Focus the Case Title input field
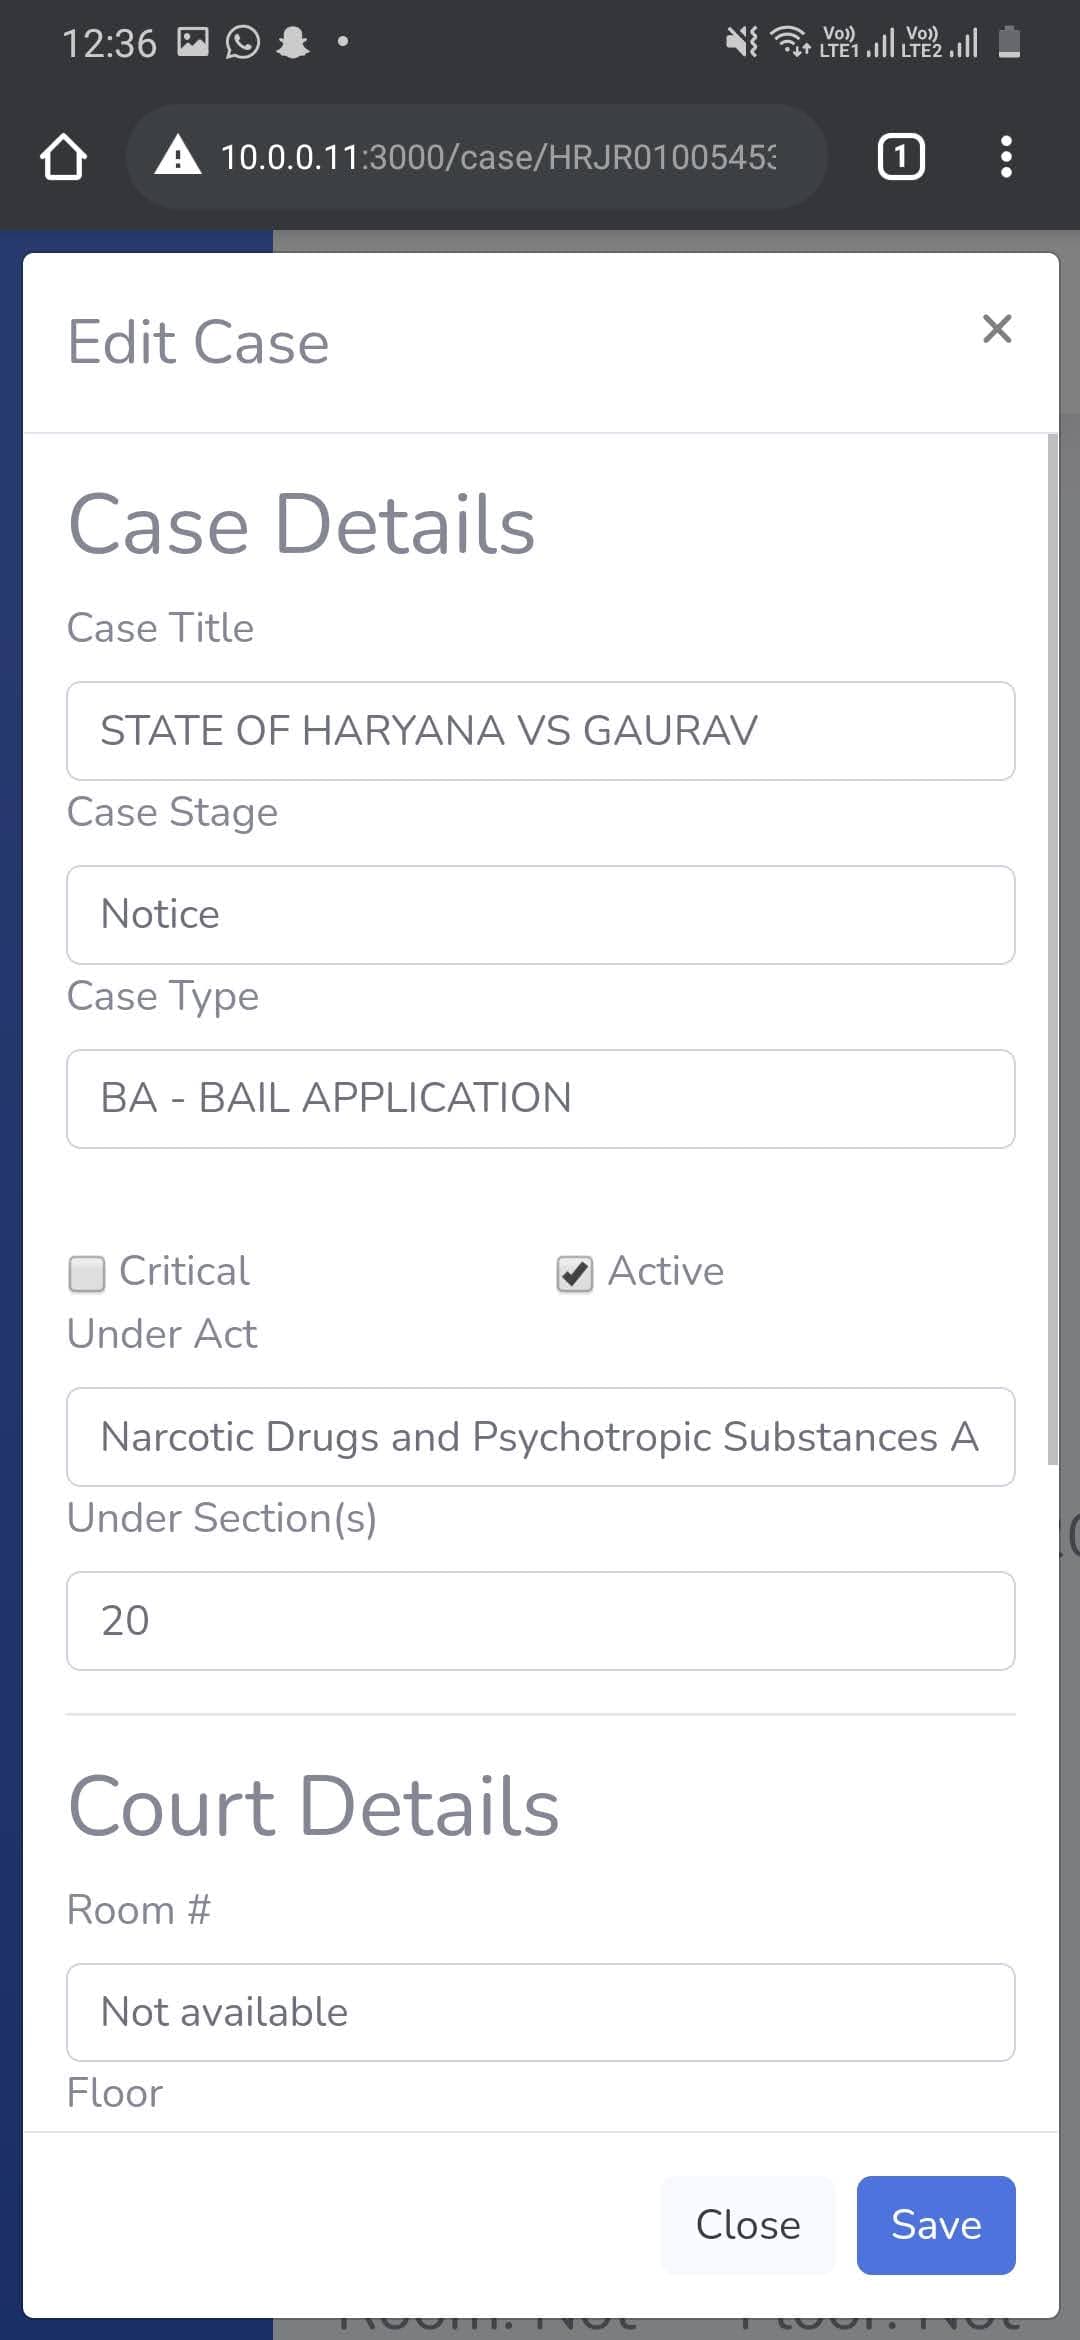1080x2340 pixels. 541,731
